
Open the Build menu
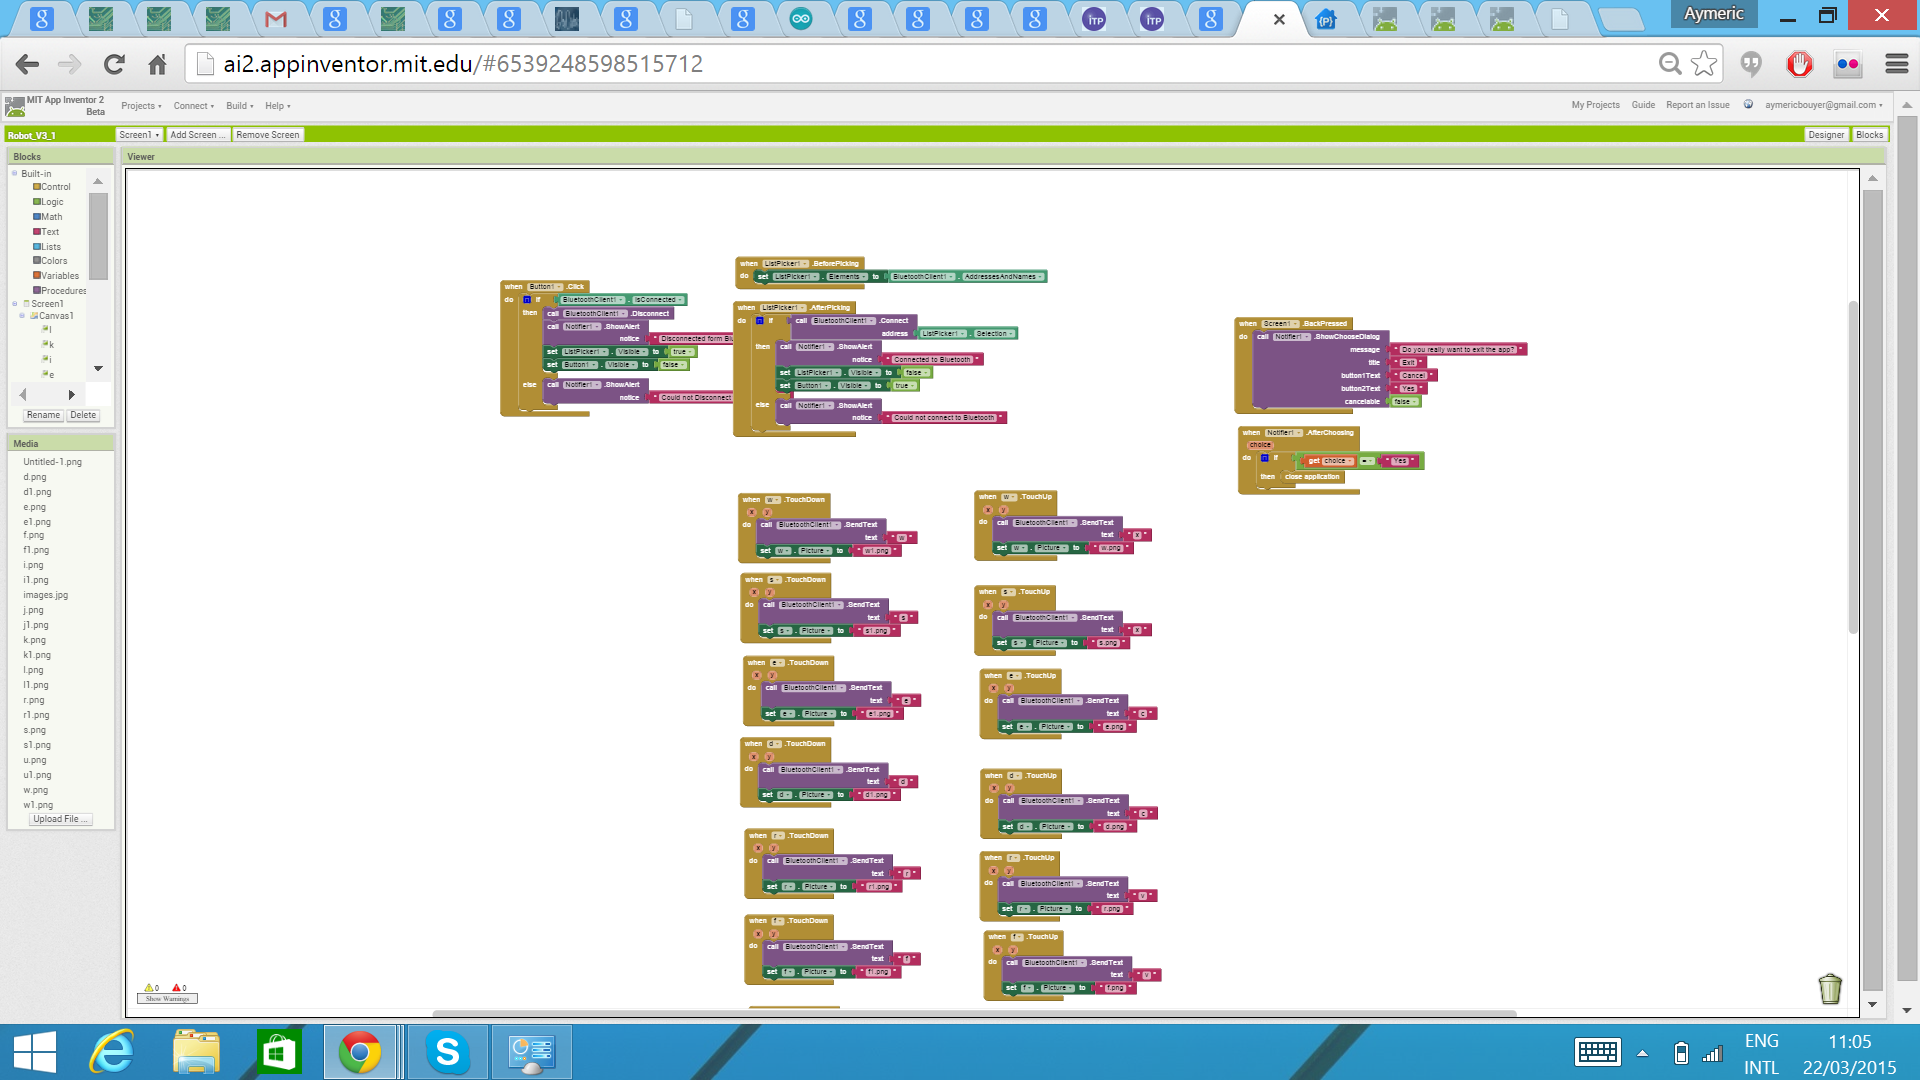(239, 106)
